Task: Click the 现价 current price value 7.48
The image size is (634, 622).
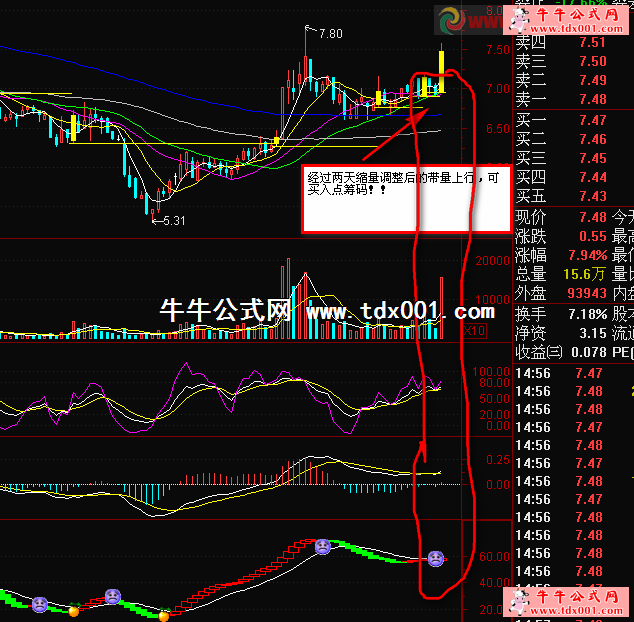Action: 593,218
